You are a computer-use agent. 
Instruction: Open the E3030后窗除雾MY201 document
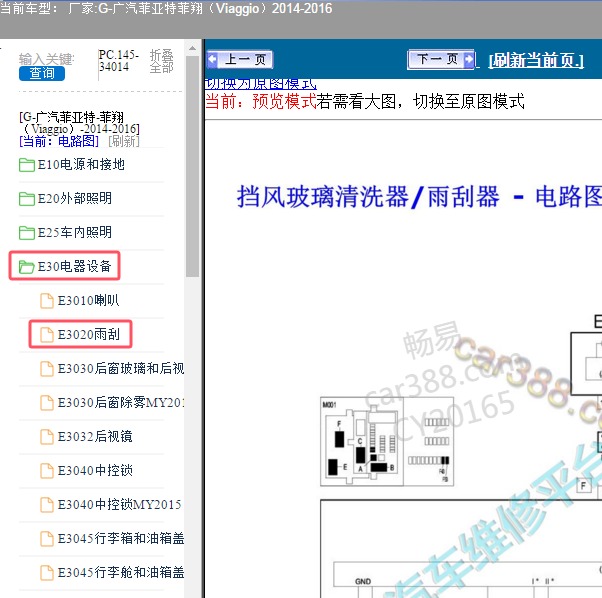(x=120, y=403)
